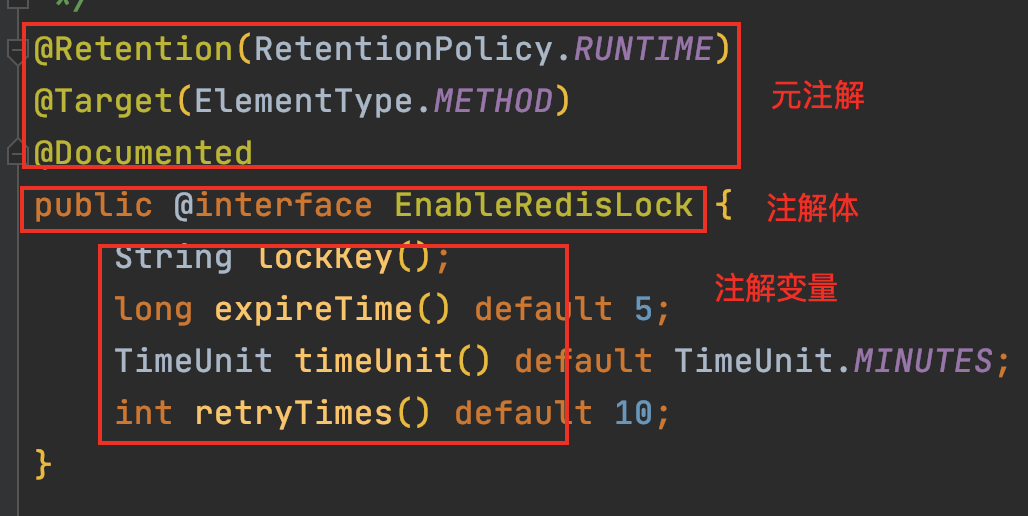Screen dimensions: 1028x516
Task: Click the @Retention annotation
Action: pos(133,49)
